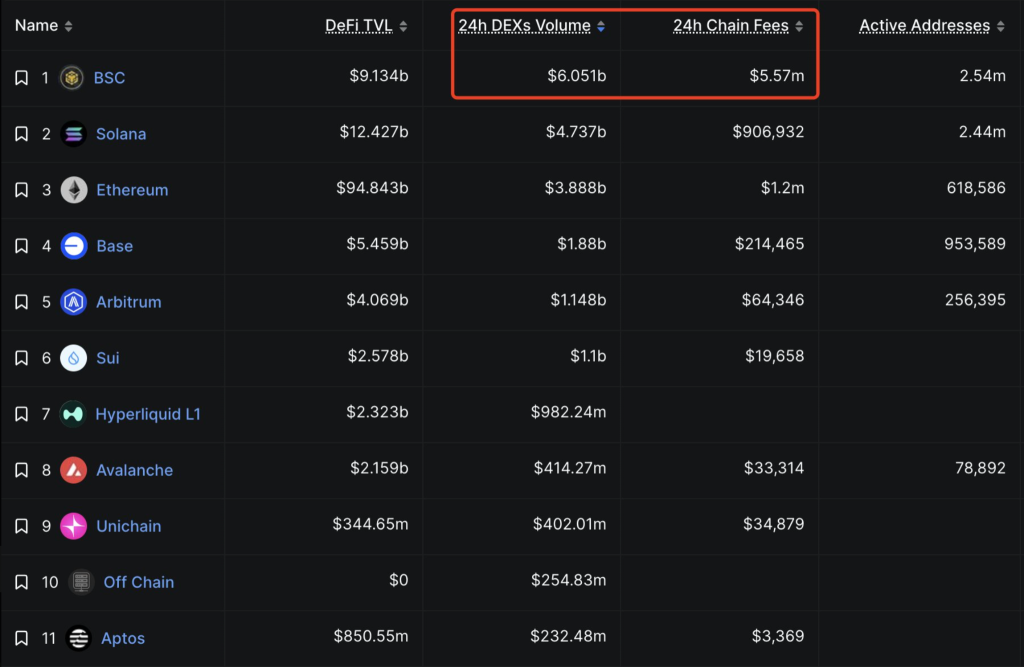Image resolution: width=1024 pixels, height=667 pixels.
Task: Sort by Active Addresses arrows
Action: tap(1001, 27)
